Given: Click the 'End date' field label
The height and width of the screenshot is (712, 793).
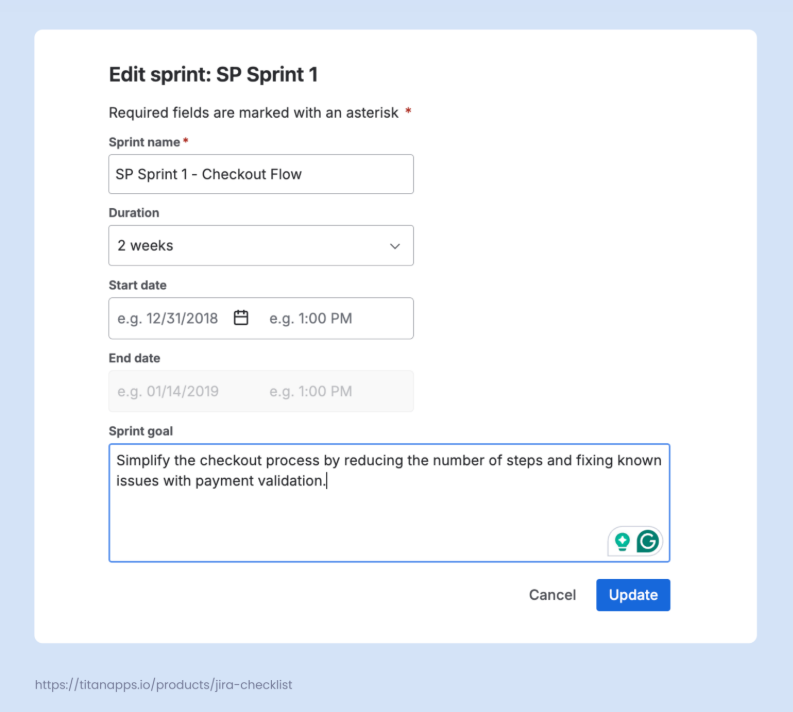Looking at the screenshot, I should pyautogui.click(x=135, y=358).
